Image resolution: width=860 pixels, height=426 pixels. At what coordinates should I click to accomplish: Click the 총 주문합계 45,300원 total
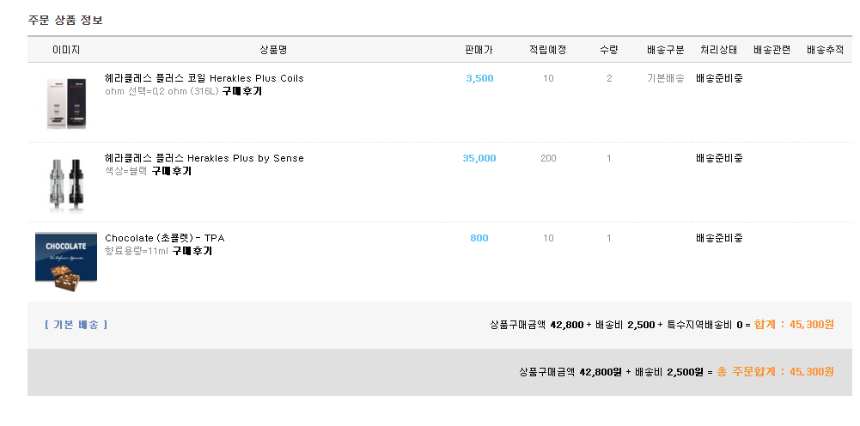click(x=776, y=371)
